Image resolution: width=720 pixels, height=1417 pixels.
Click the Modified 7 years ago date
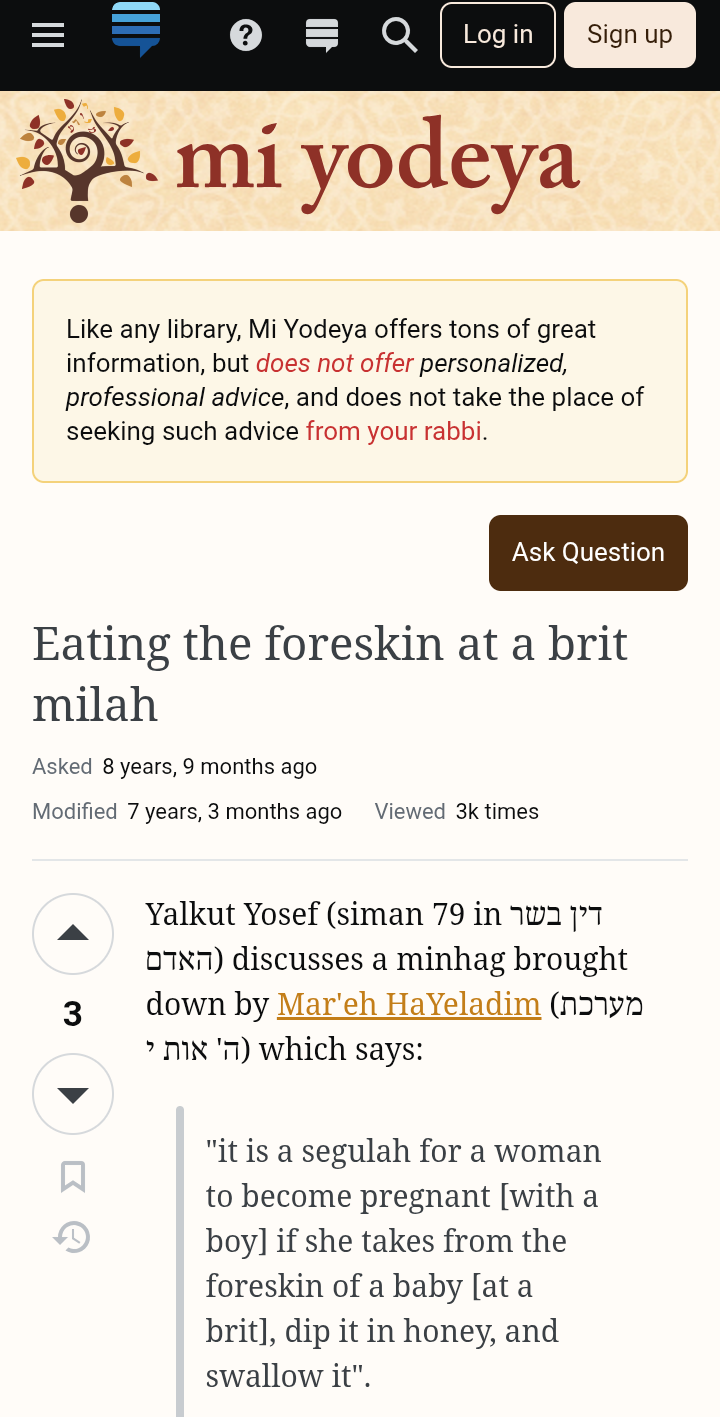click(234, 812)
